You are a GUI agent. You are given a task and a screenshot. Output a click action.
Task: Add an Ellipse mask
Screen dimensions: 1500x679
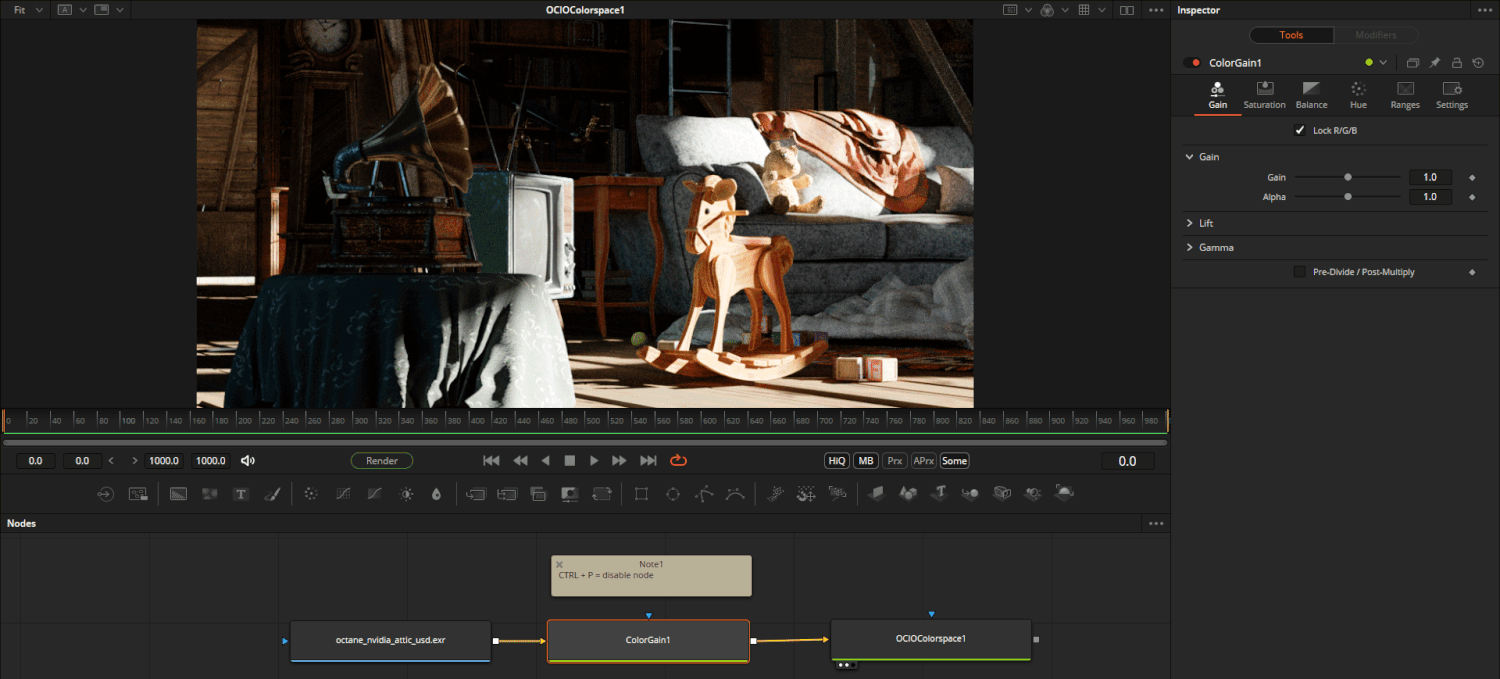point(672,493)
